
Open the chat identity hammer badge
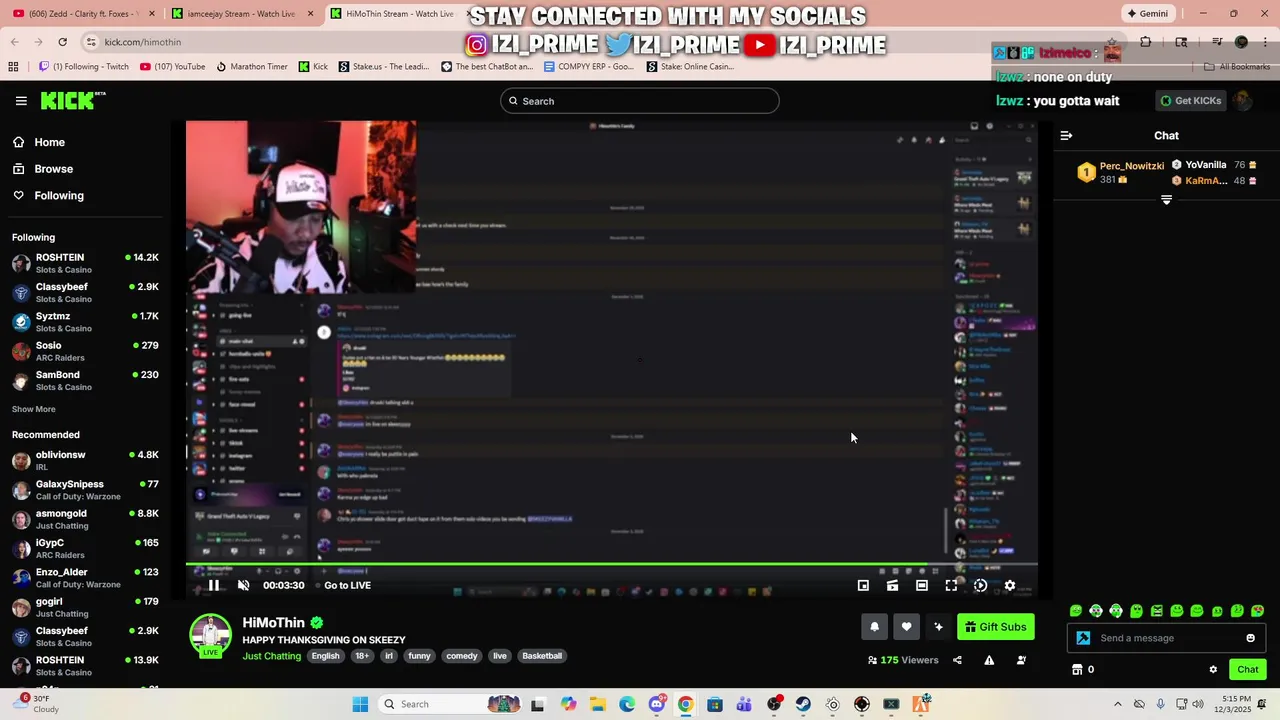(x=1083, y=638)
